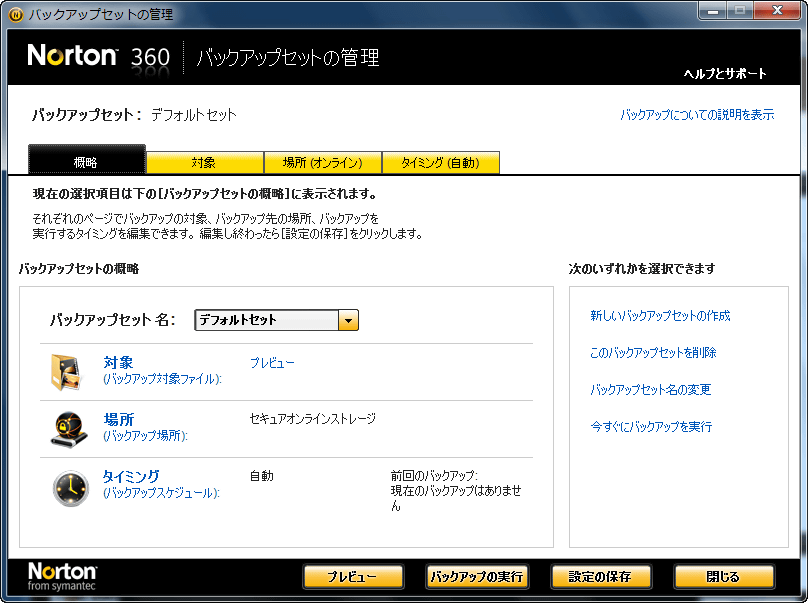Switch to the 対象 tab

205,163
